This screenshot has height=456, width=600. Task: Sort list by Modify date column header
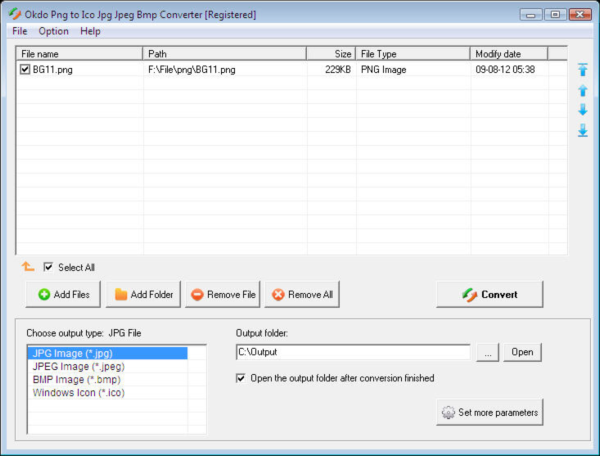pyautogui.click(x=509, y=54)
